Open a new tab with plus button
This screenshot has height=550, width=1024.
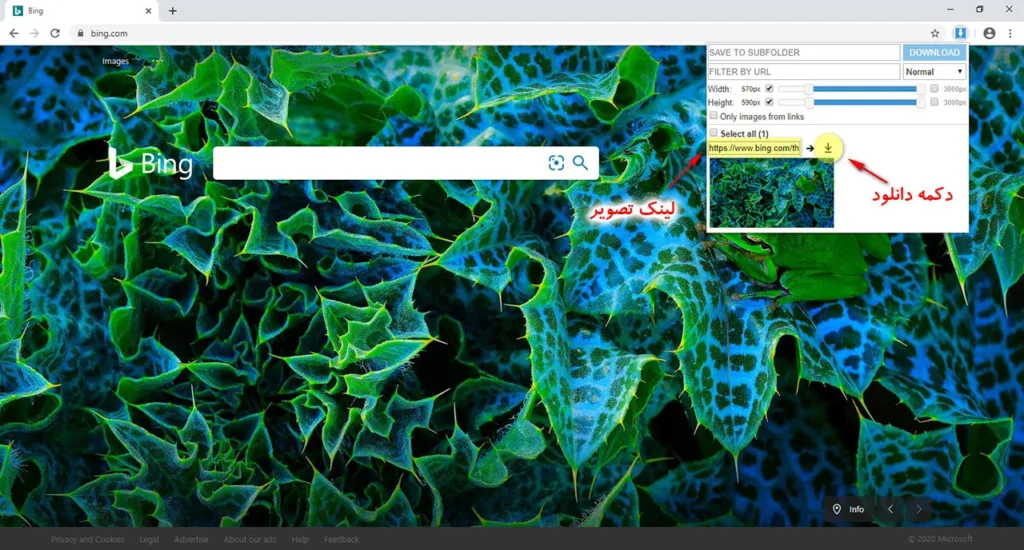click(172, 10)
